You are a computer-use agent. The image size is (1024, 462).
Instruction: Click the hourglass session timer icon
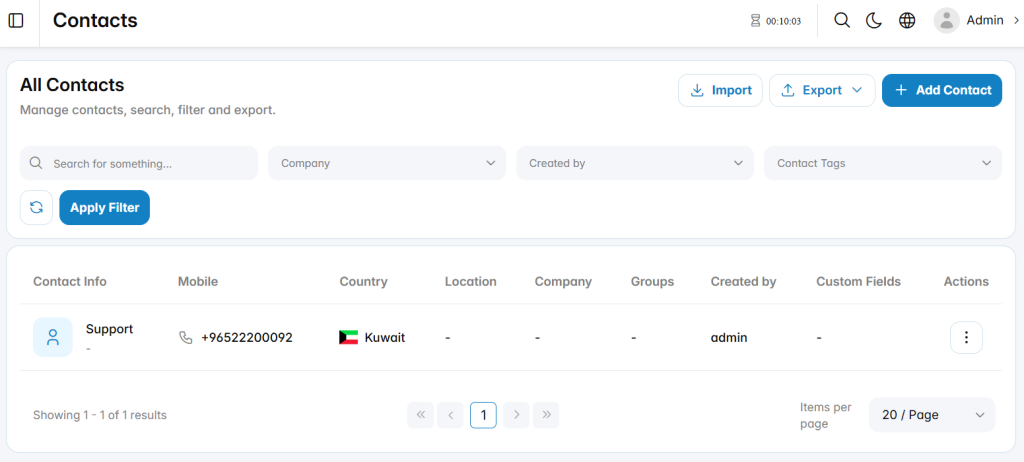[x=756, y=21]
